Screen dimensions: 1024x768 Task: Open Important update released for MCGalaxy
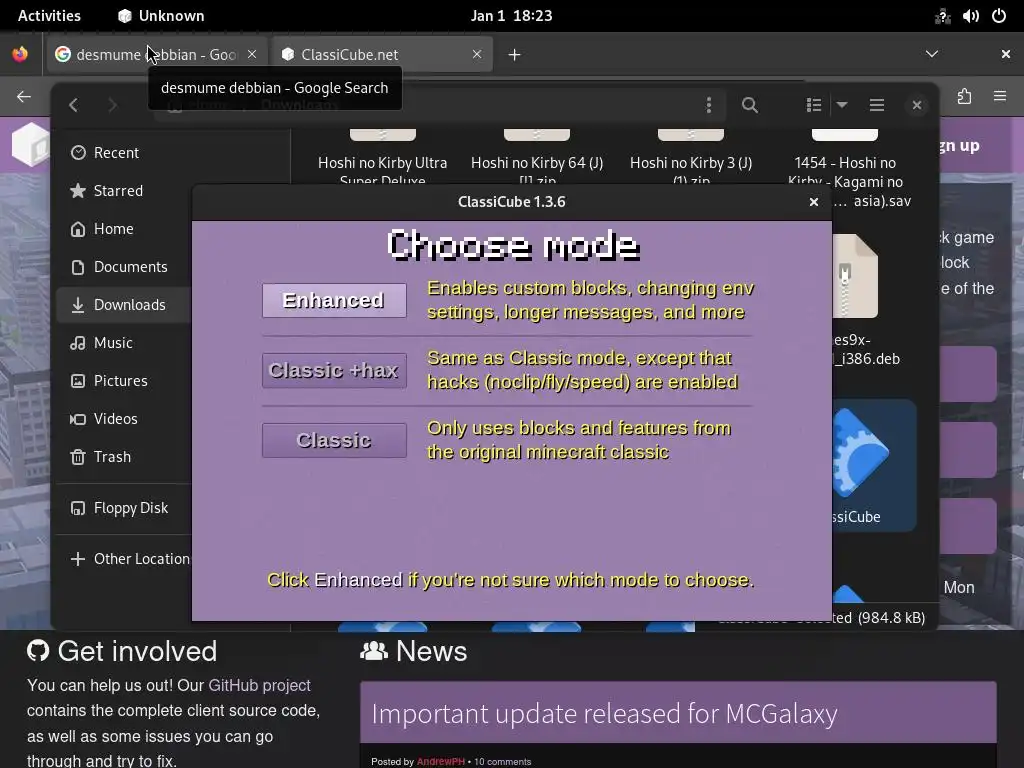pyautogui.click(x=604, y=713)
